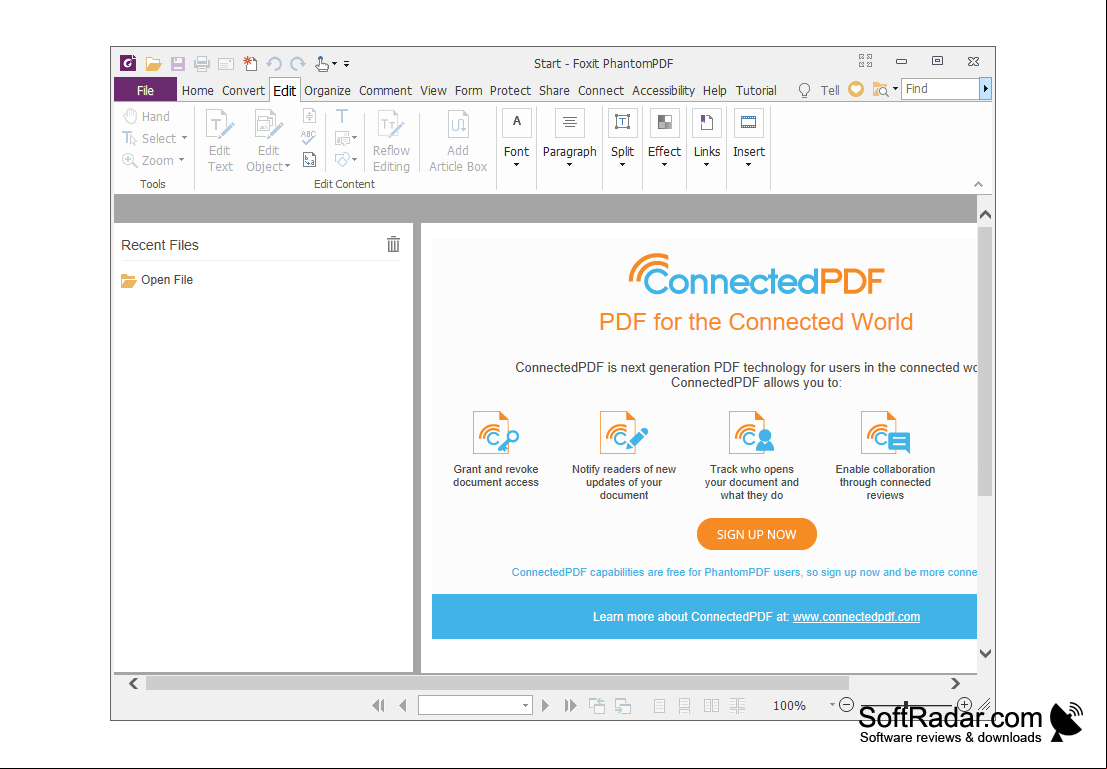This screenshot has width=1107, height=769.
Task: Click the Add Article Box tool
Action: (458, 141)
